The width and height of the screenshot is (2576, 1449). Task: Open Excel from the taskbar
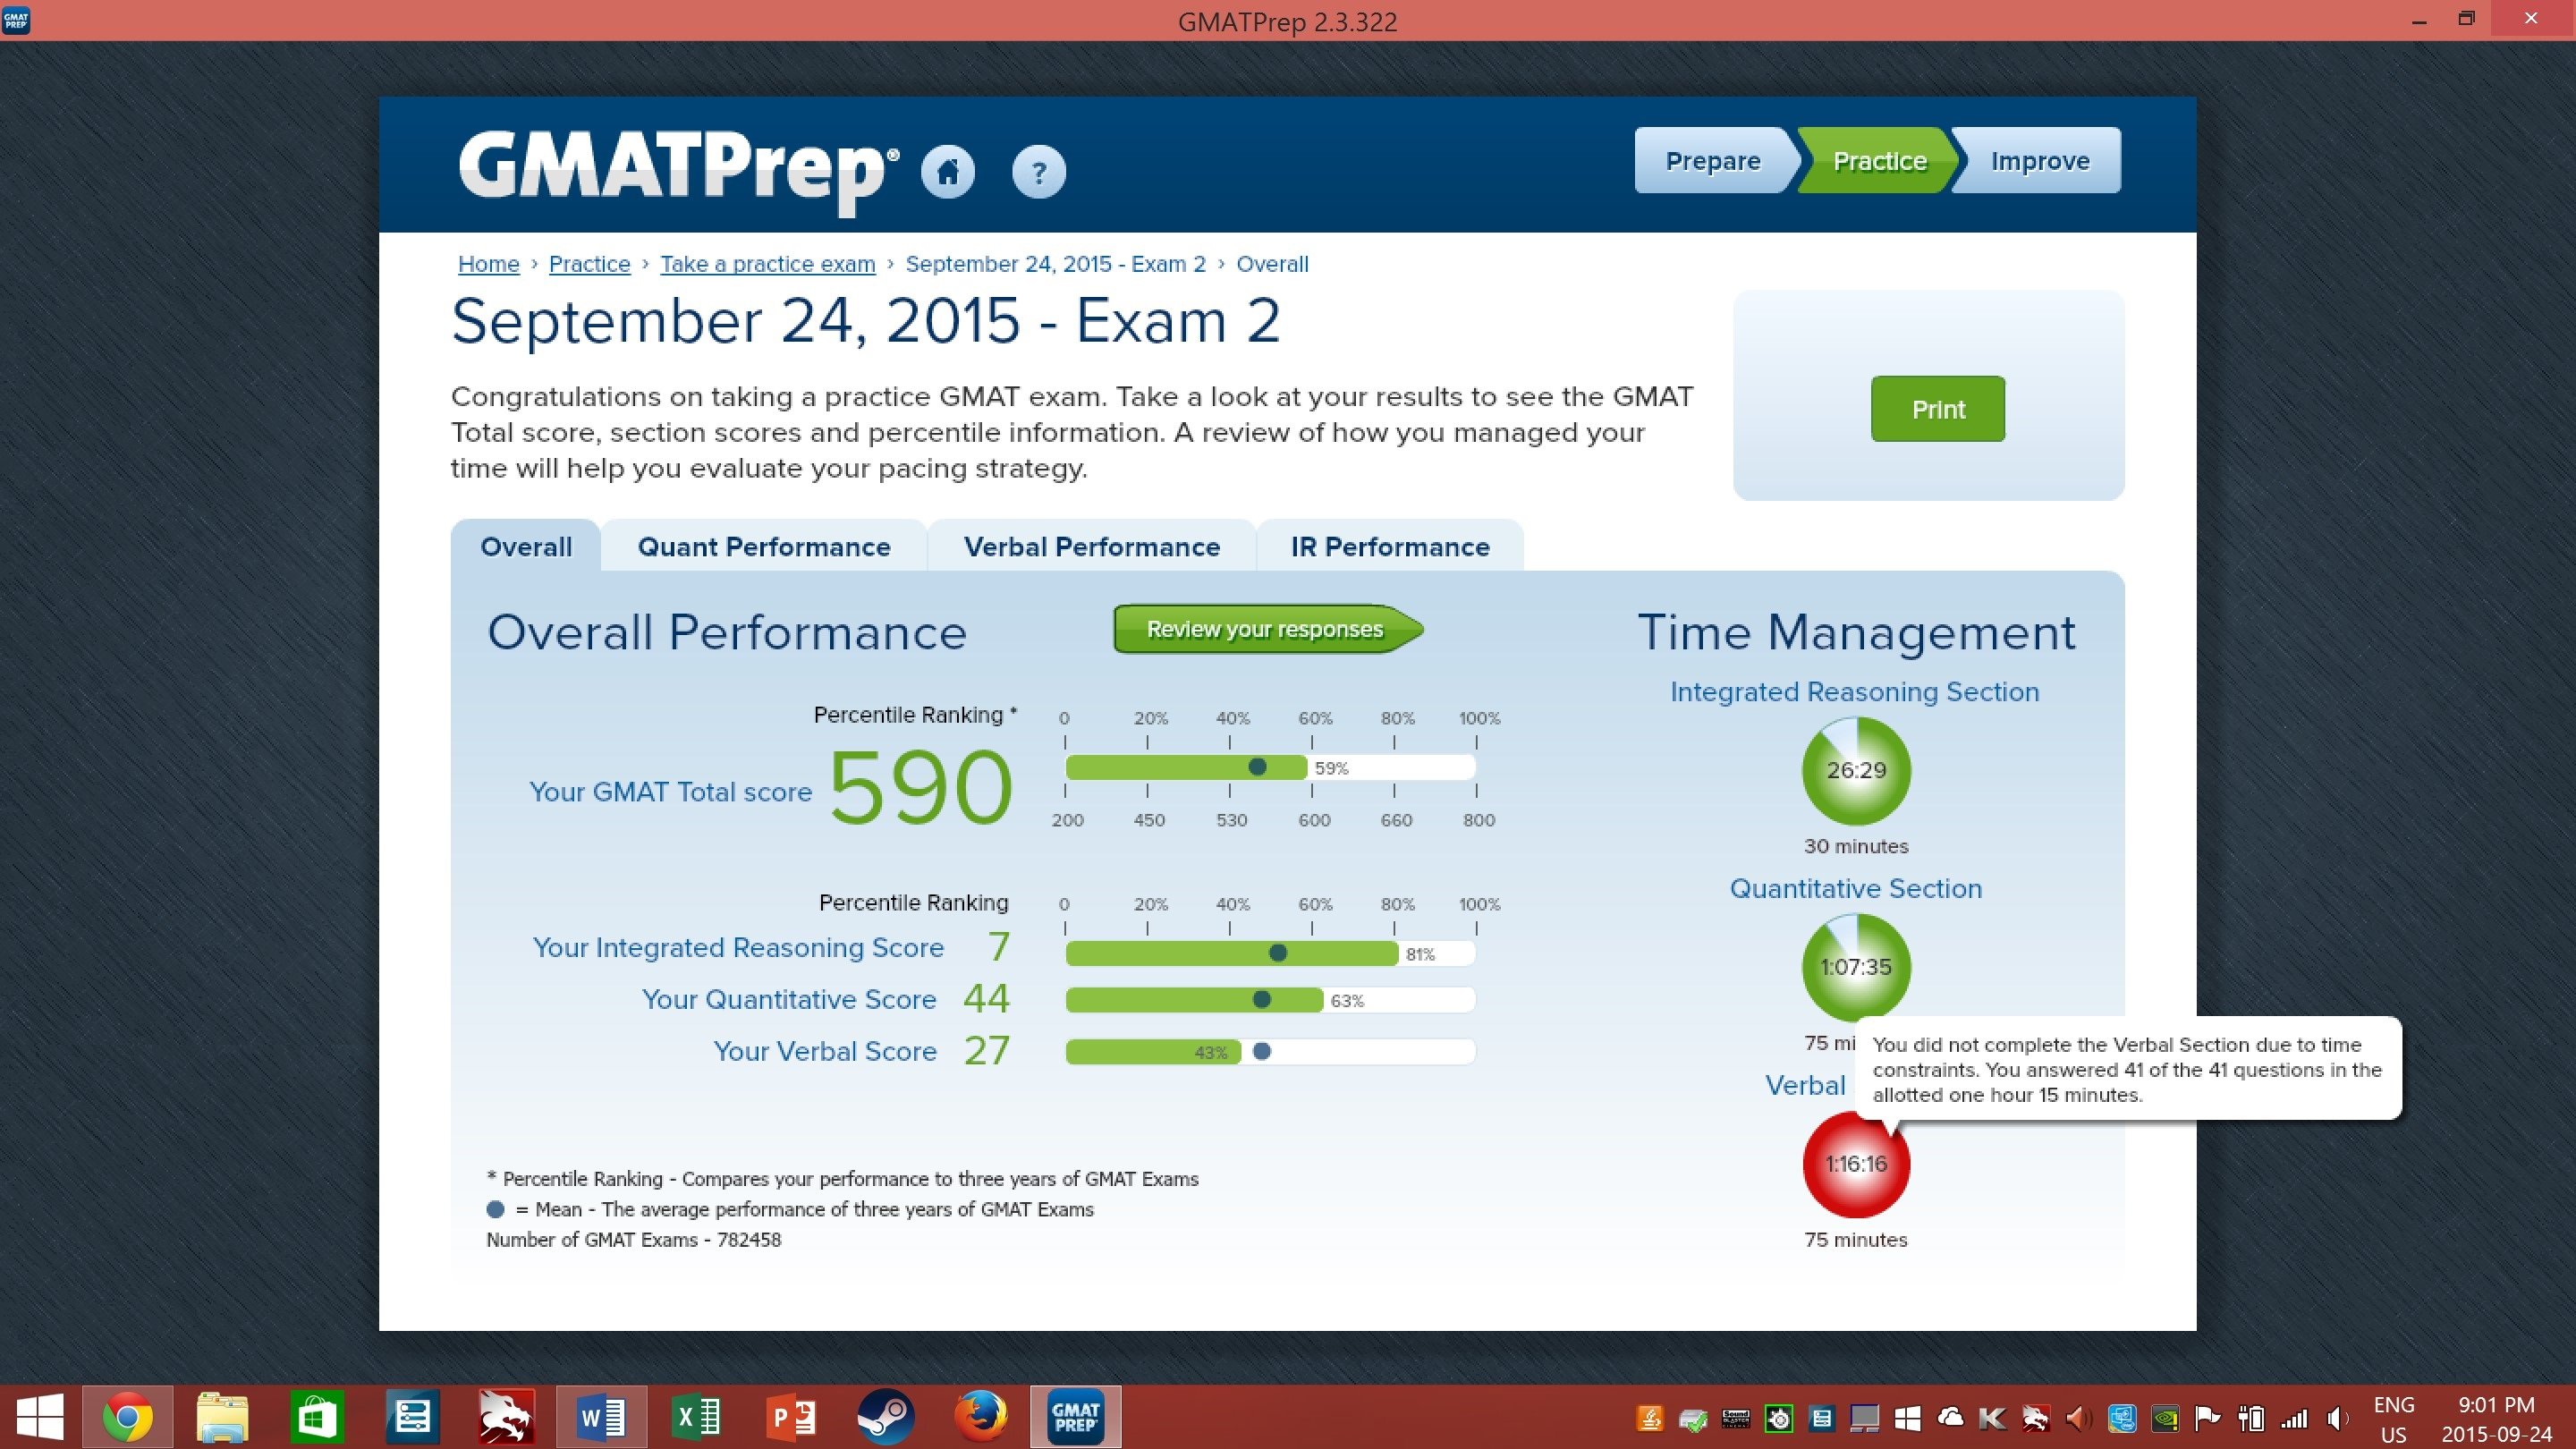pos(697,1417)
